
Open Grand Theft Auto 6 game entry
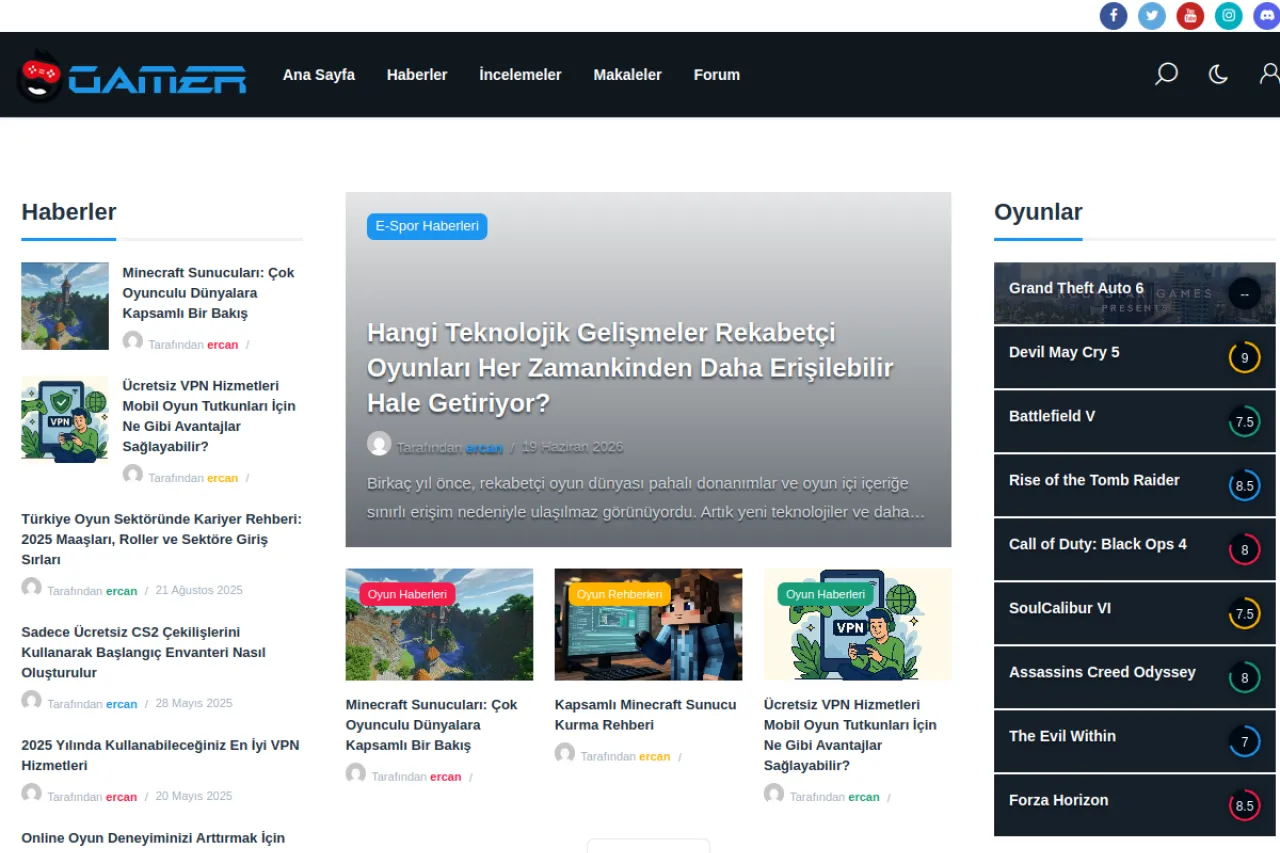[1135, 293]
